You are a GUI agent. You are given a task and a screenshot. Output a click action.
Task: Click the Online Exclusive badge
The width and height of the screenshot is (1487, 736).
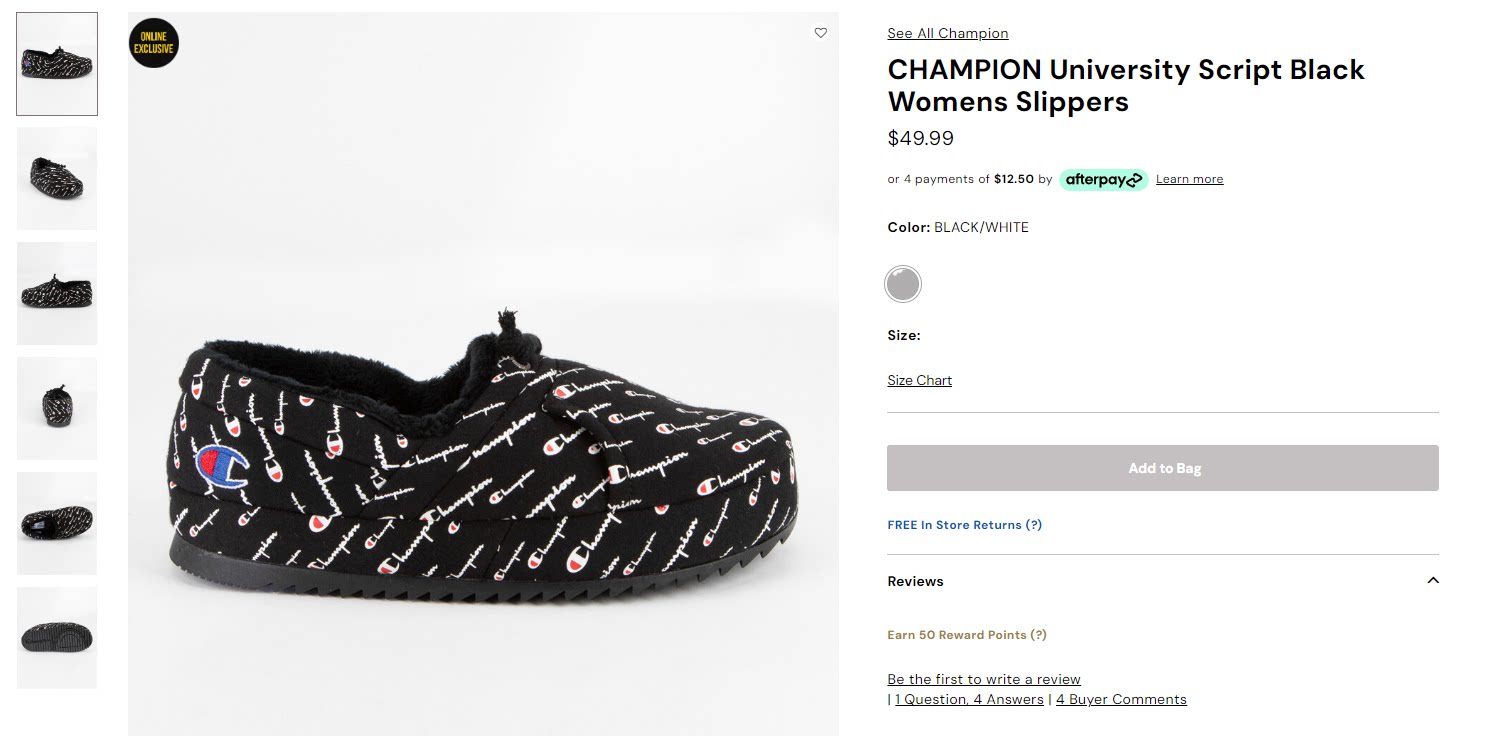[154, 43]
